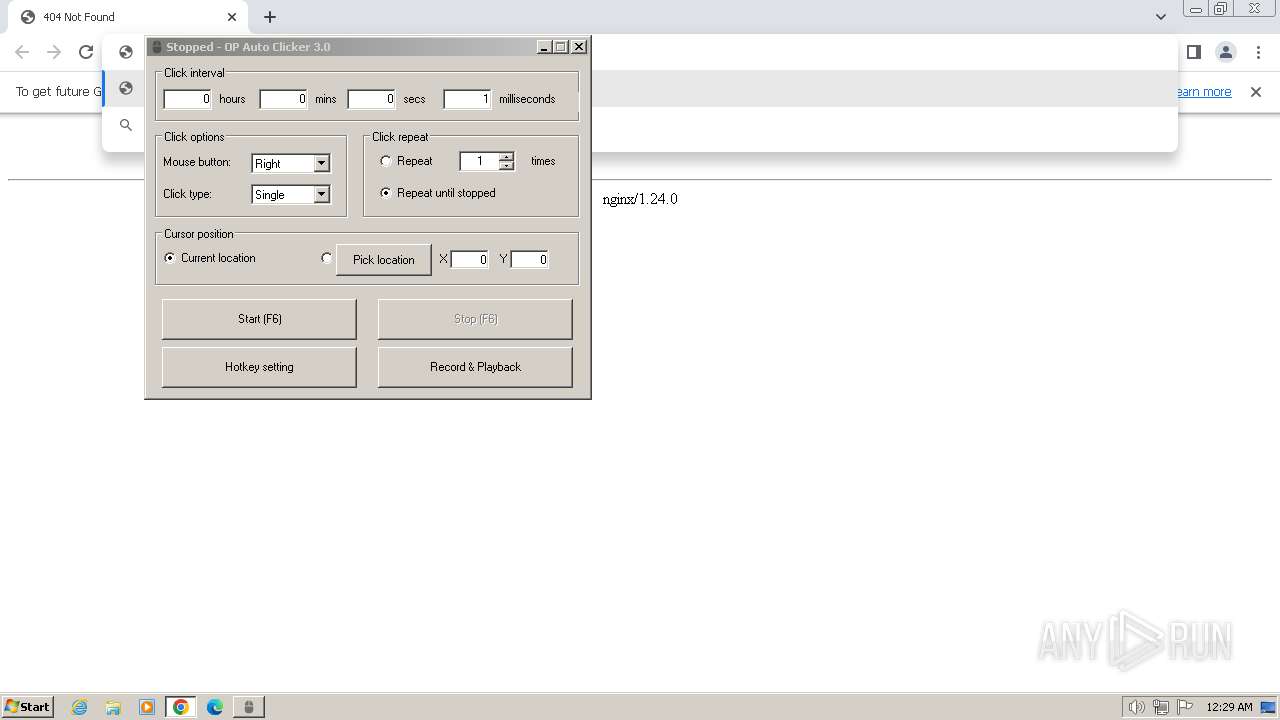Click the Learn more link

[x=1204, y=92]
